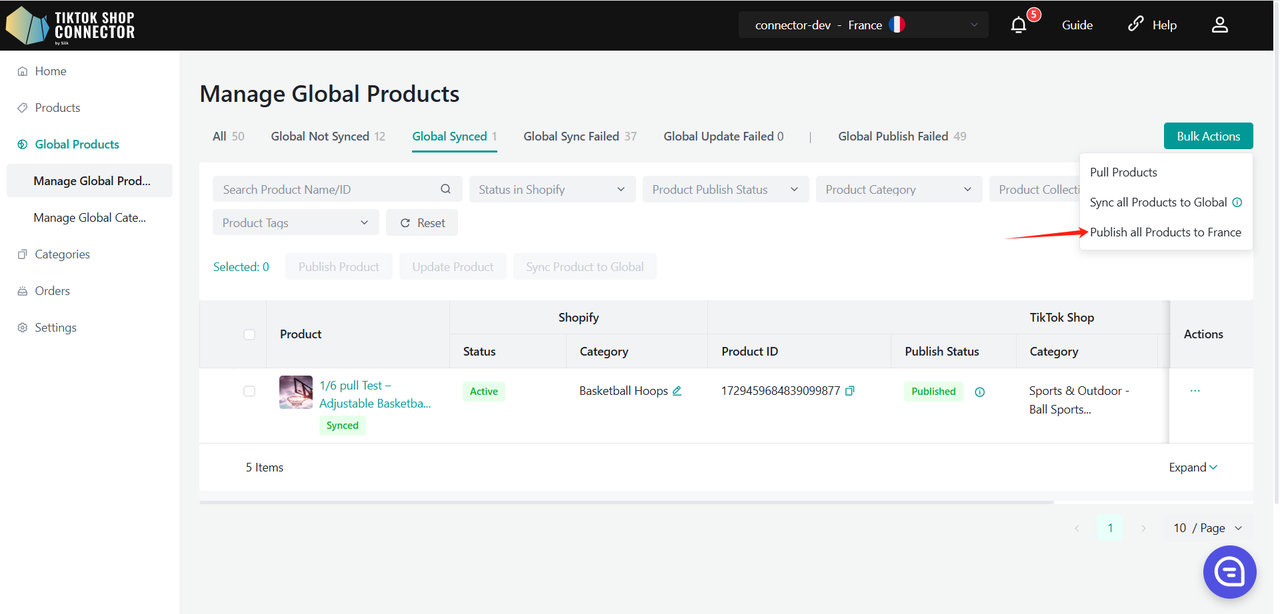Viewport: 1280px width, 614px height.
Task: Open row actions three-dot menu
Action: point(1195,391)
